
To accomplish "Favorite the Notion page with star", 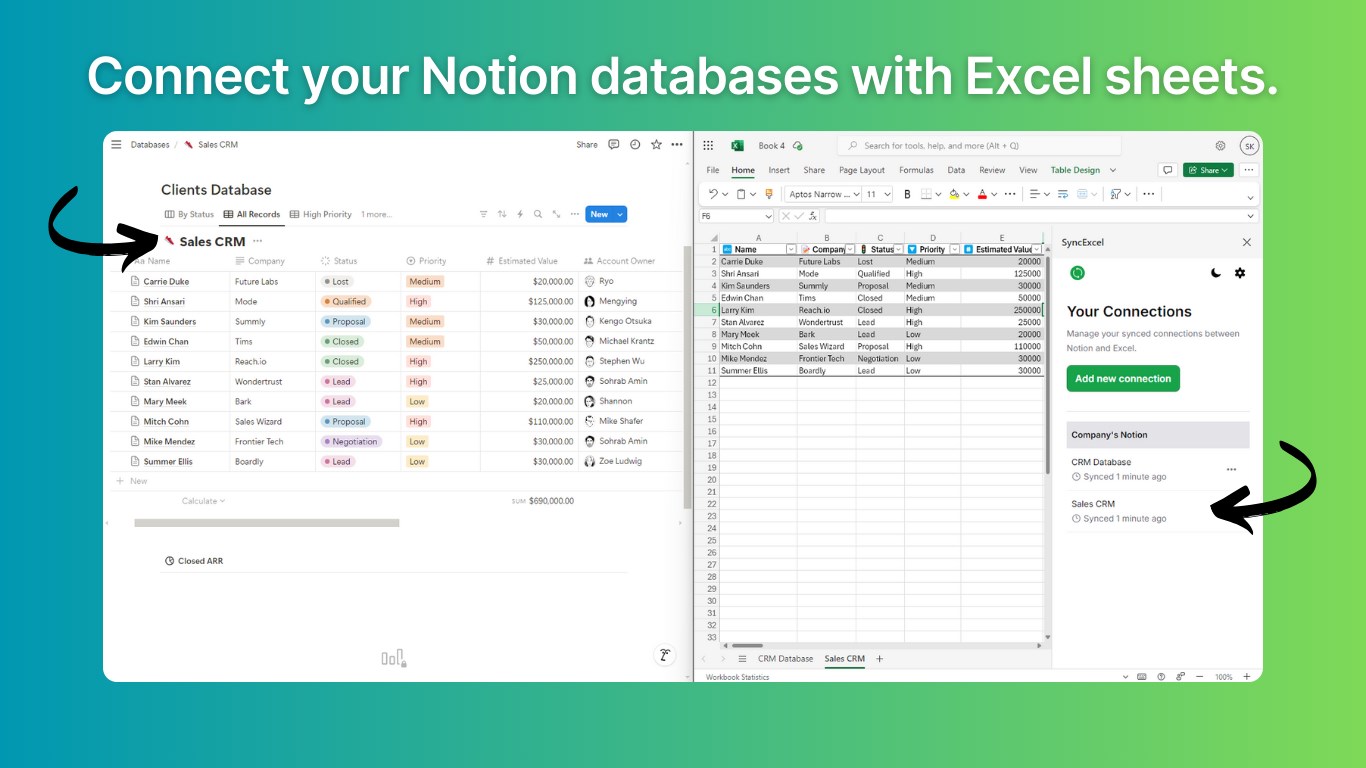I will click(x=656, y=145).
